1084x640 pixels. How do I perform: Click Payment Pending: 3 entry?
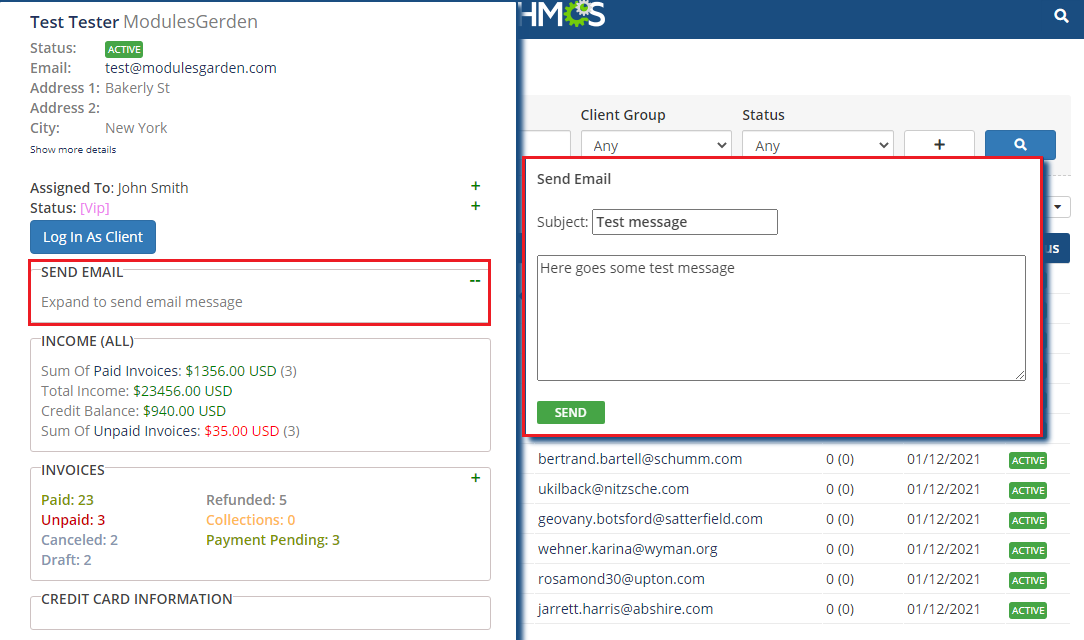pyautogui.click(x=272, y=540)
